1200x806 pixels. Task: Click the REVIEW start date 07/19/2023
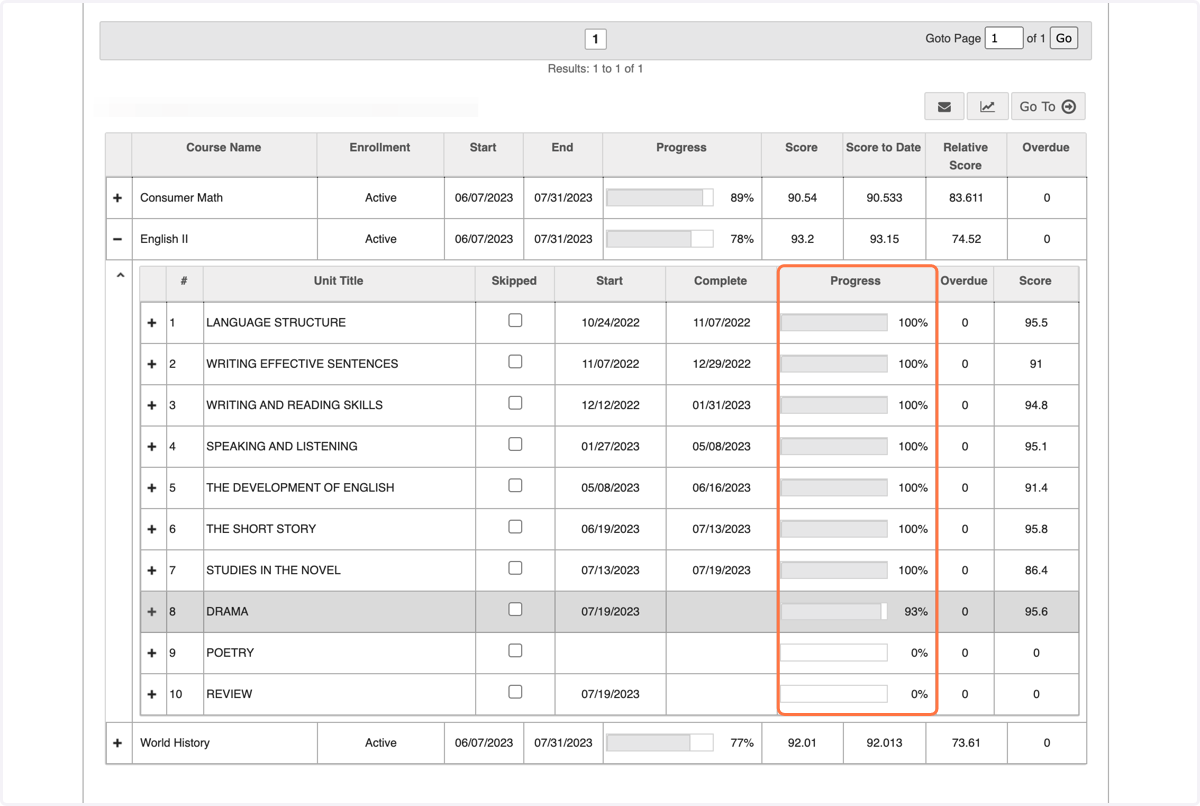pyautogui.click(x=610, y=694)
